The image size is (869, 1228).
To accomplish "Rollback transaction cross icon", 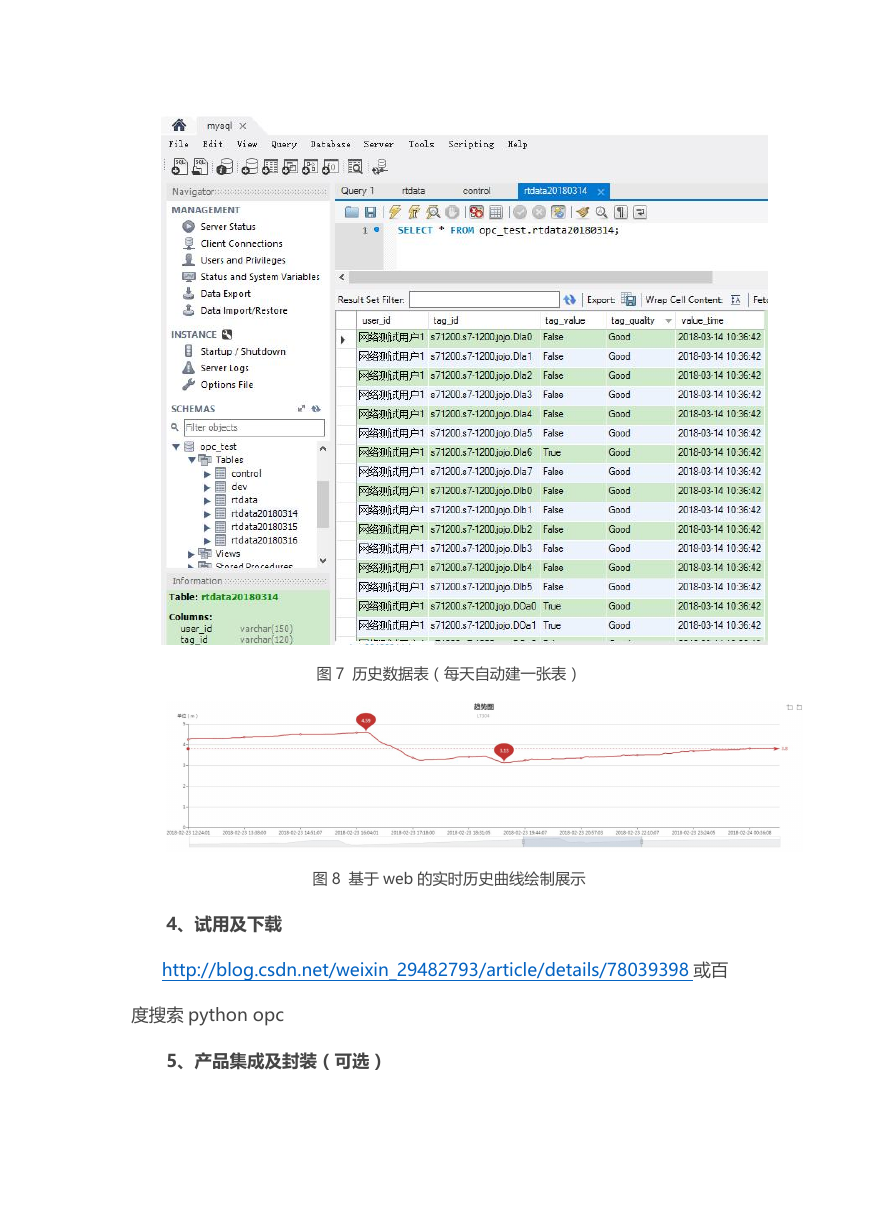I will pyautogui.click(x=539, y=213).
